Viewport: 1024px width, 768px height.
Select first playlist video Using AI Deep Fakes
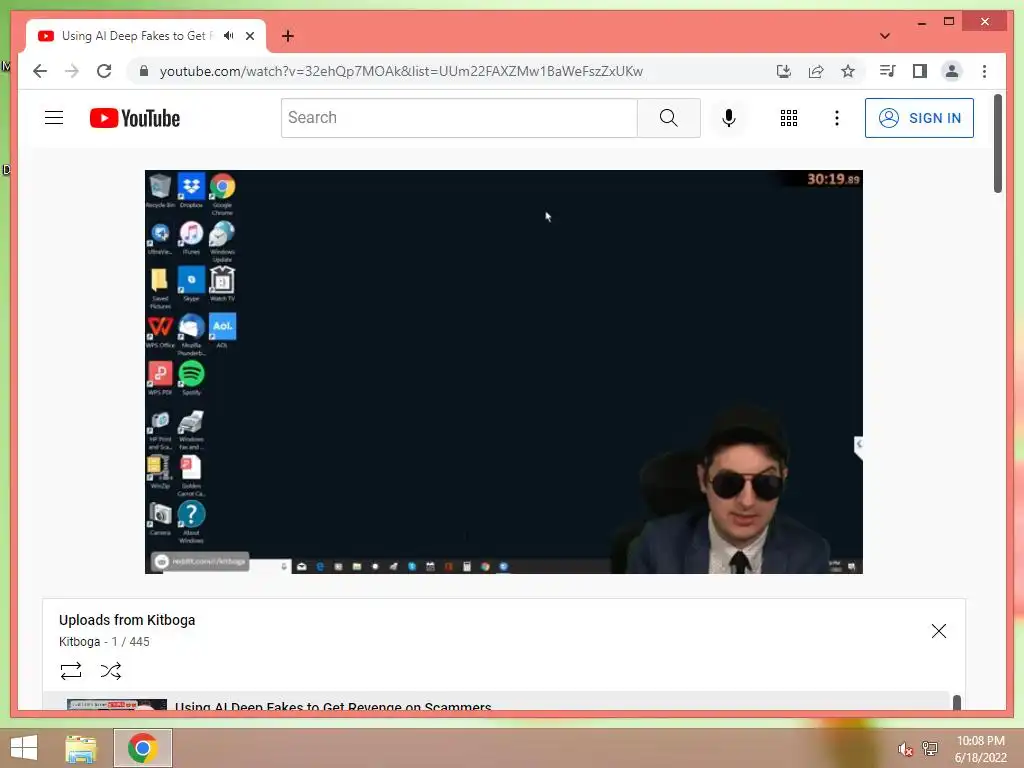(x=496, y=701)
